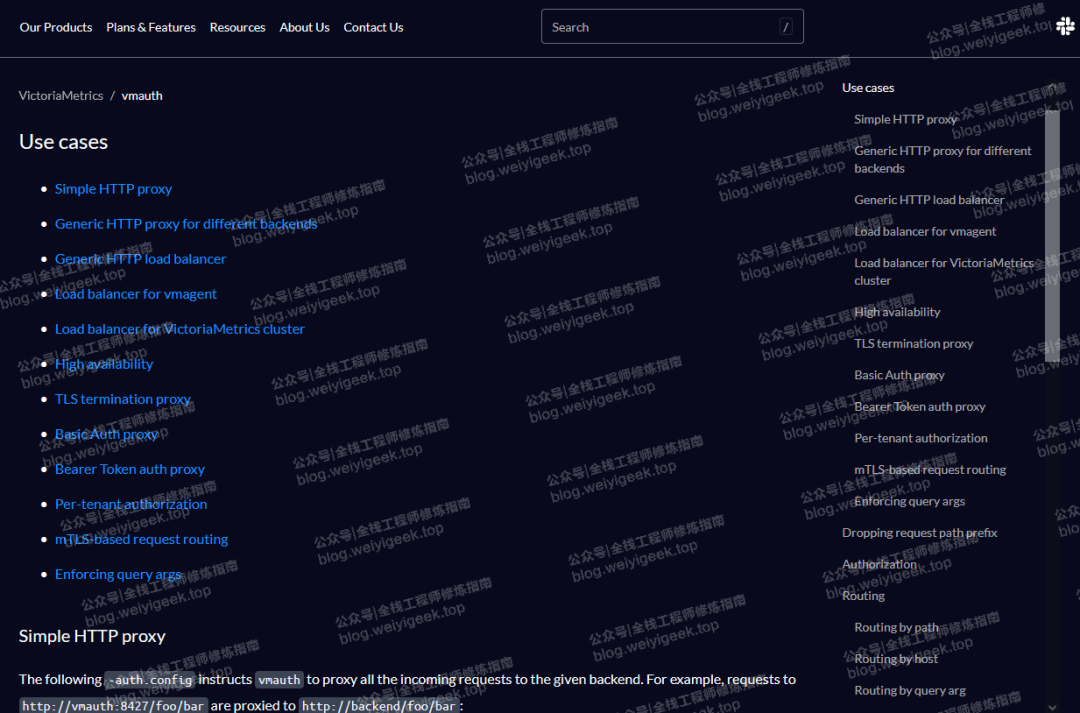Viewport: 1080px width, 713px height.
Task: Click the Simple HTTP proxy section heading
Action: pyautogui.click(x=92, y=637)
